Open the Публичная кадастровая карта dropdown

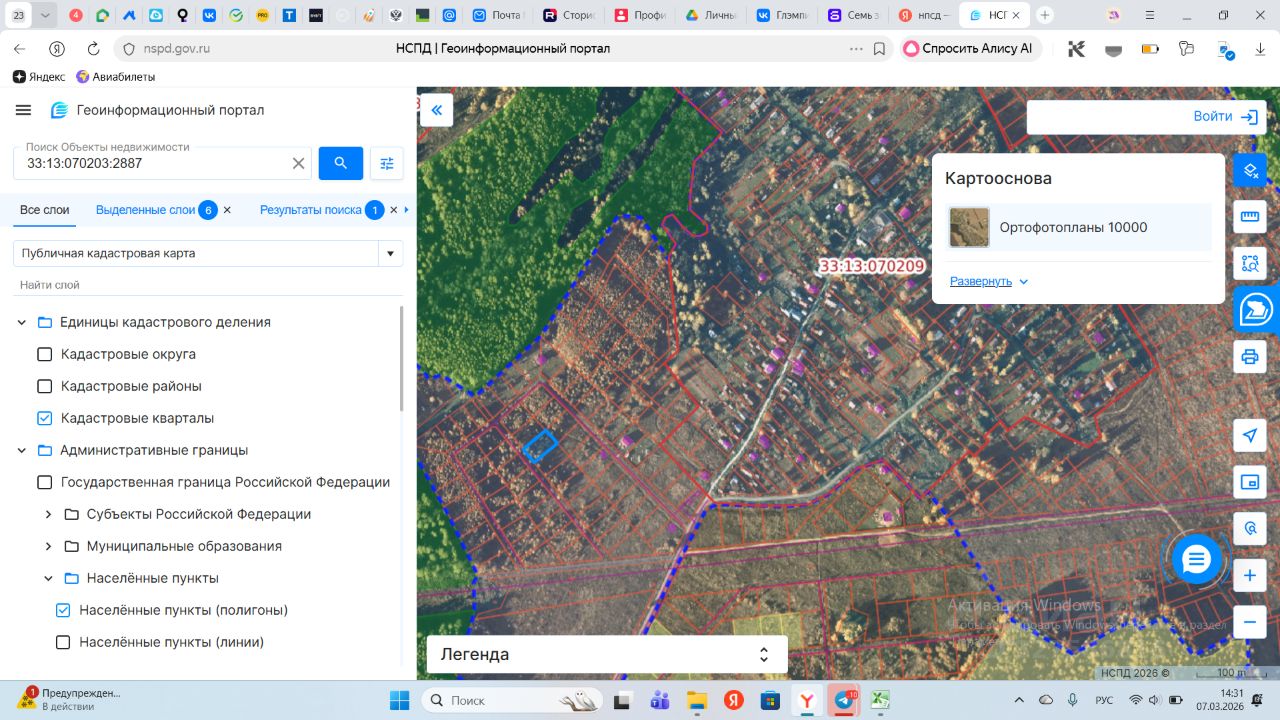(x=390, y=253)
